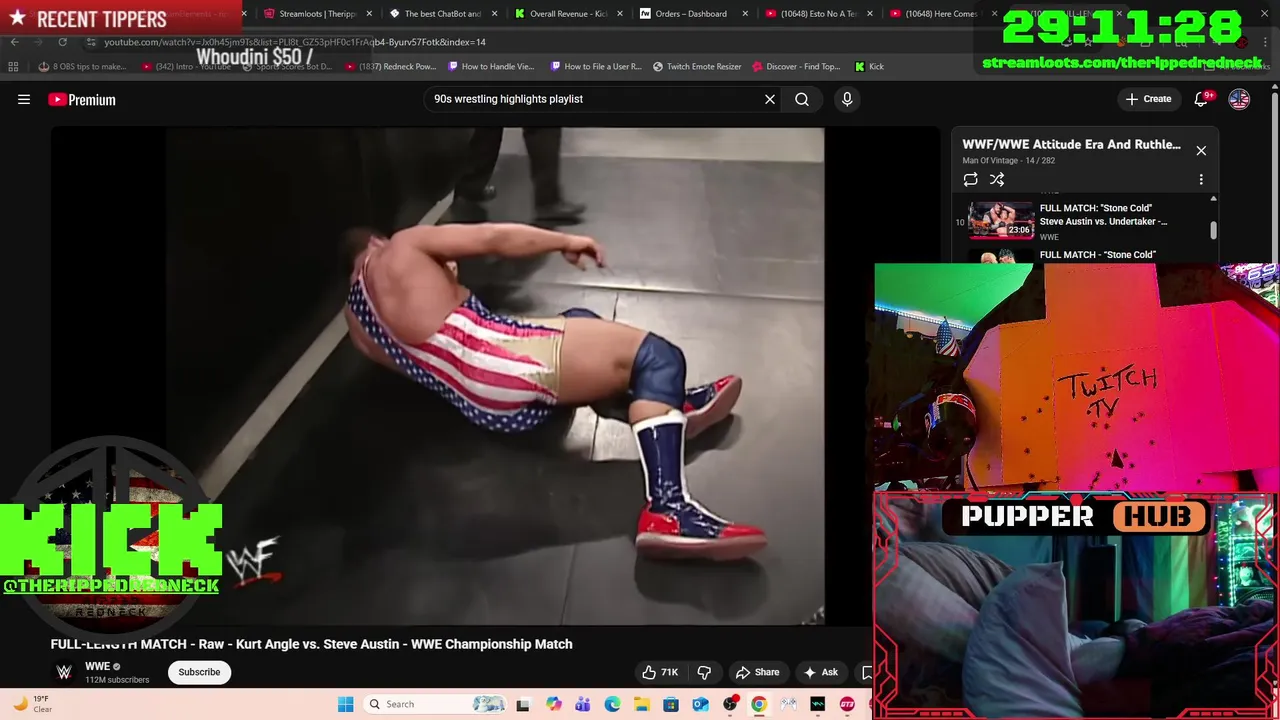Open Discover - Find Top... bookmark
Viewport: 1280px width, 720px height.
[x=796, y=66]
